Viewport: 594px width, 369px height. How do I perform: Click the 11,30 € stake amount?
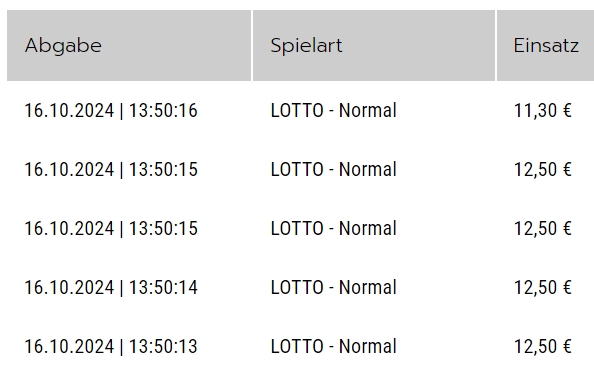(x=542, y=111)
